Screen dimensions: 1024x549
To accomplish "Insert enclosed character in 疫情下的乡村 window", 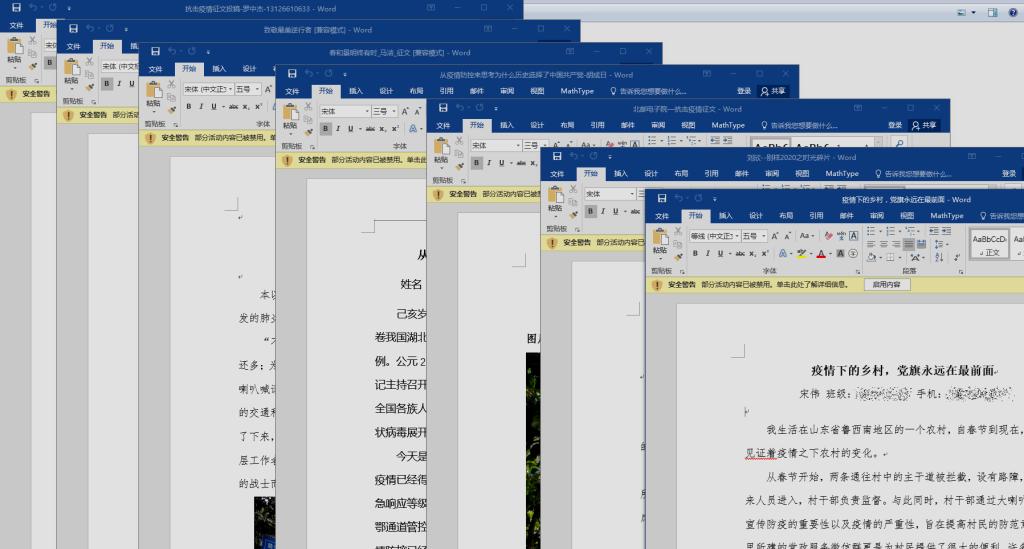I will coord(853,253).
